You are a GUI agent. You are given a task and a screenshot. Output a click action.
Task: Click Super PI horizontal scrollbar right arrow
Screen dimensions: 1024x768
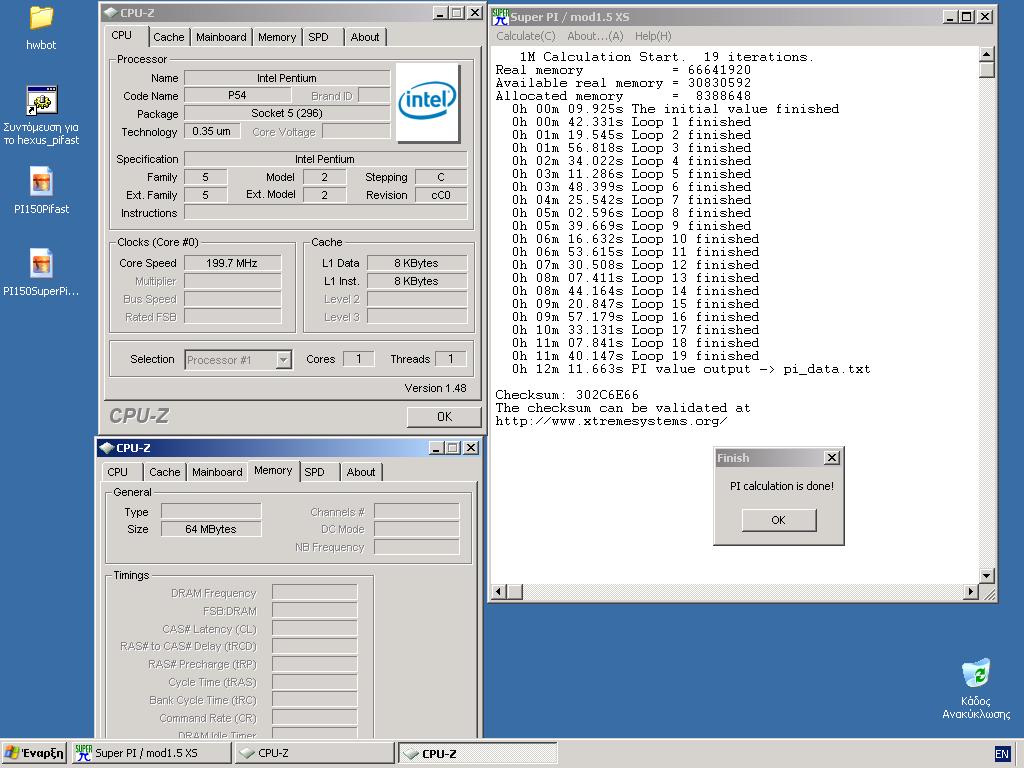(x=971, y=592)
